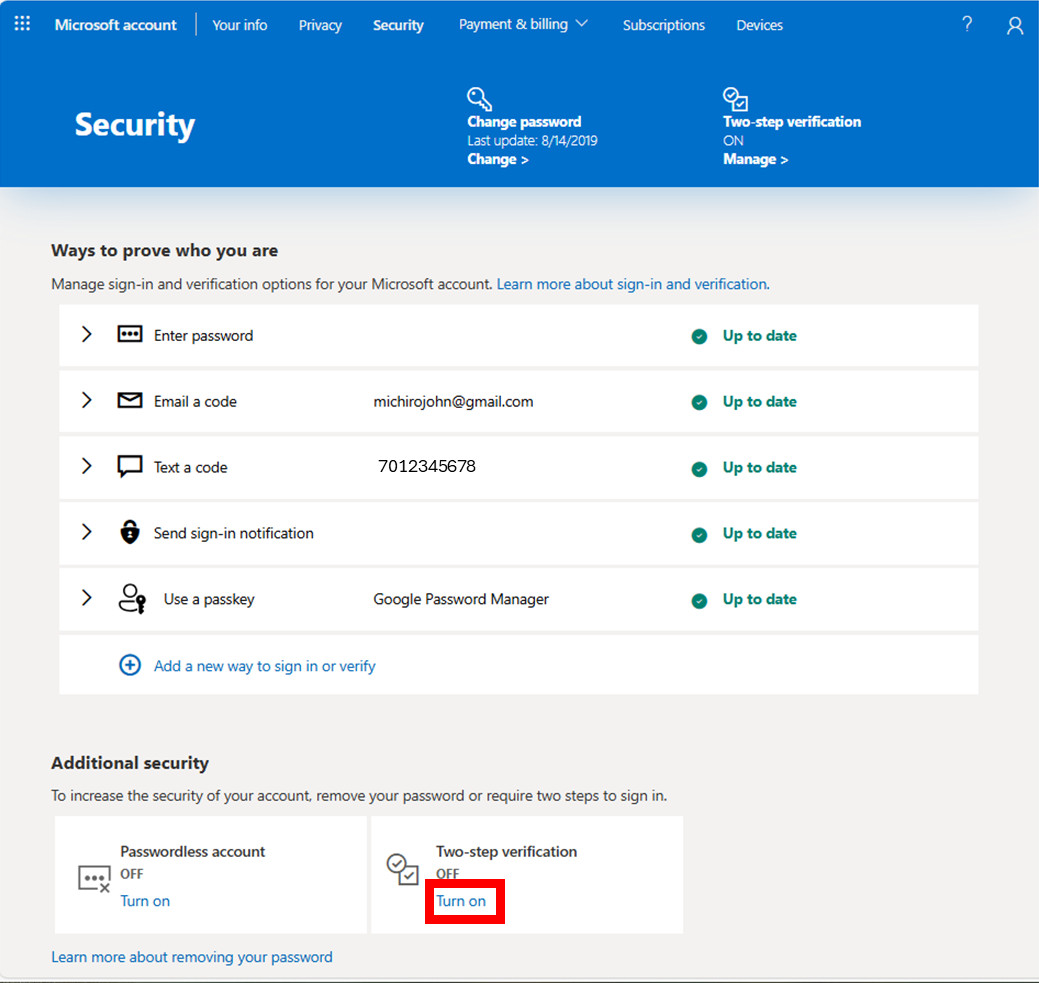Image resolution: width=1039 pixels, height=983 pixels.
Task: Click the plus circle icon to add sign-in method
Action: (130, 665)
